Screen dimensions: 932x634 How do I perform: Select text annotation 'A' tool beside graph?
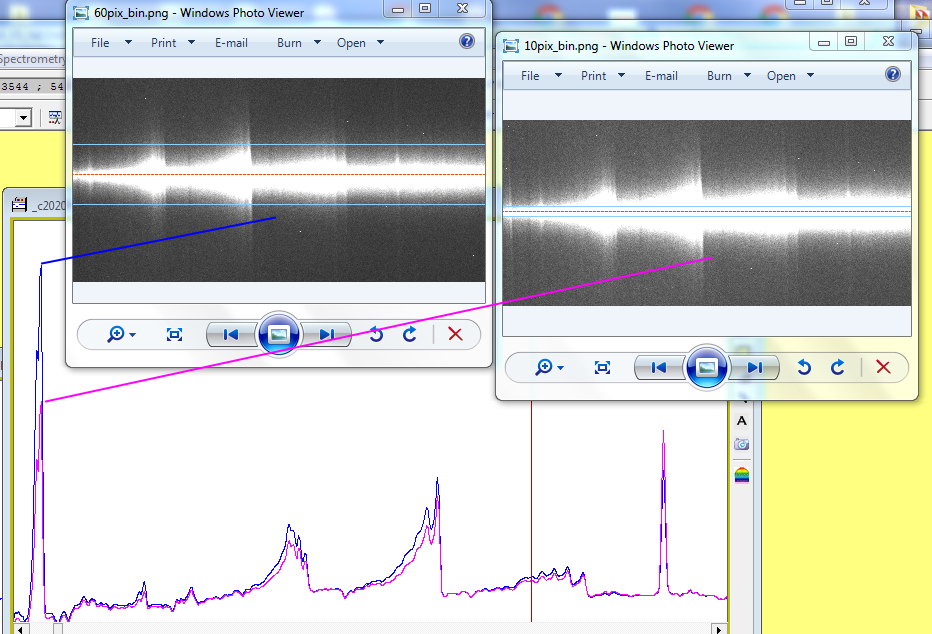tap(741, 421)
